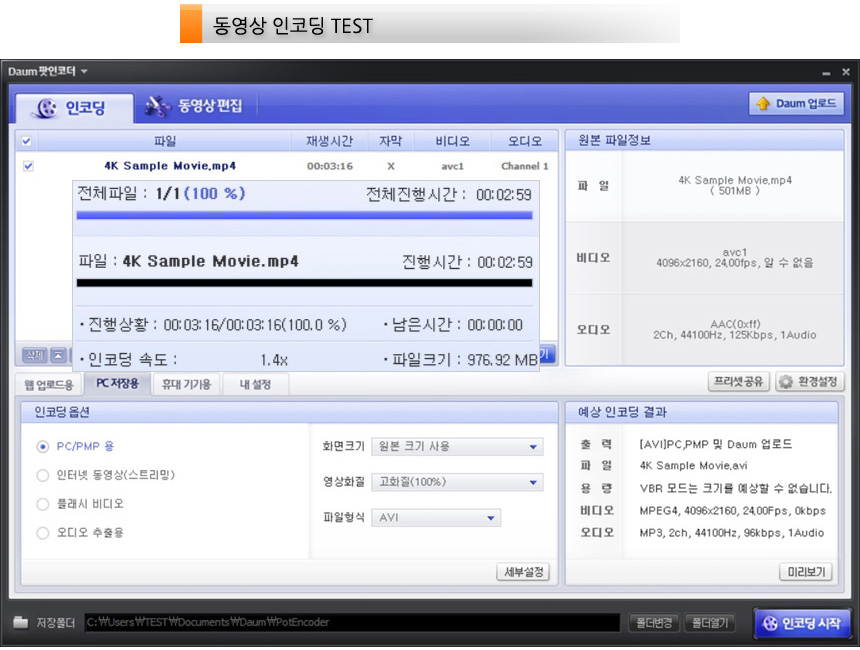Image resolution: width=860 pixels, height=650 pixels.
Task: Click the 오디오 column header
Action: (x=524, y=141)
